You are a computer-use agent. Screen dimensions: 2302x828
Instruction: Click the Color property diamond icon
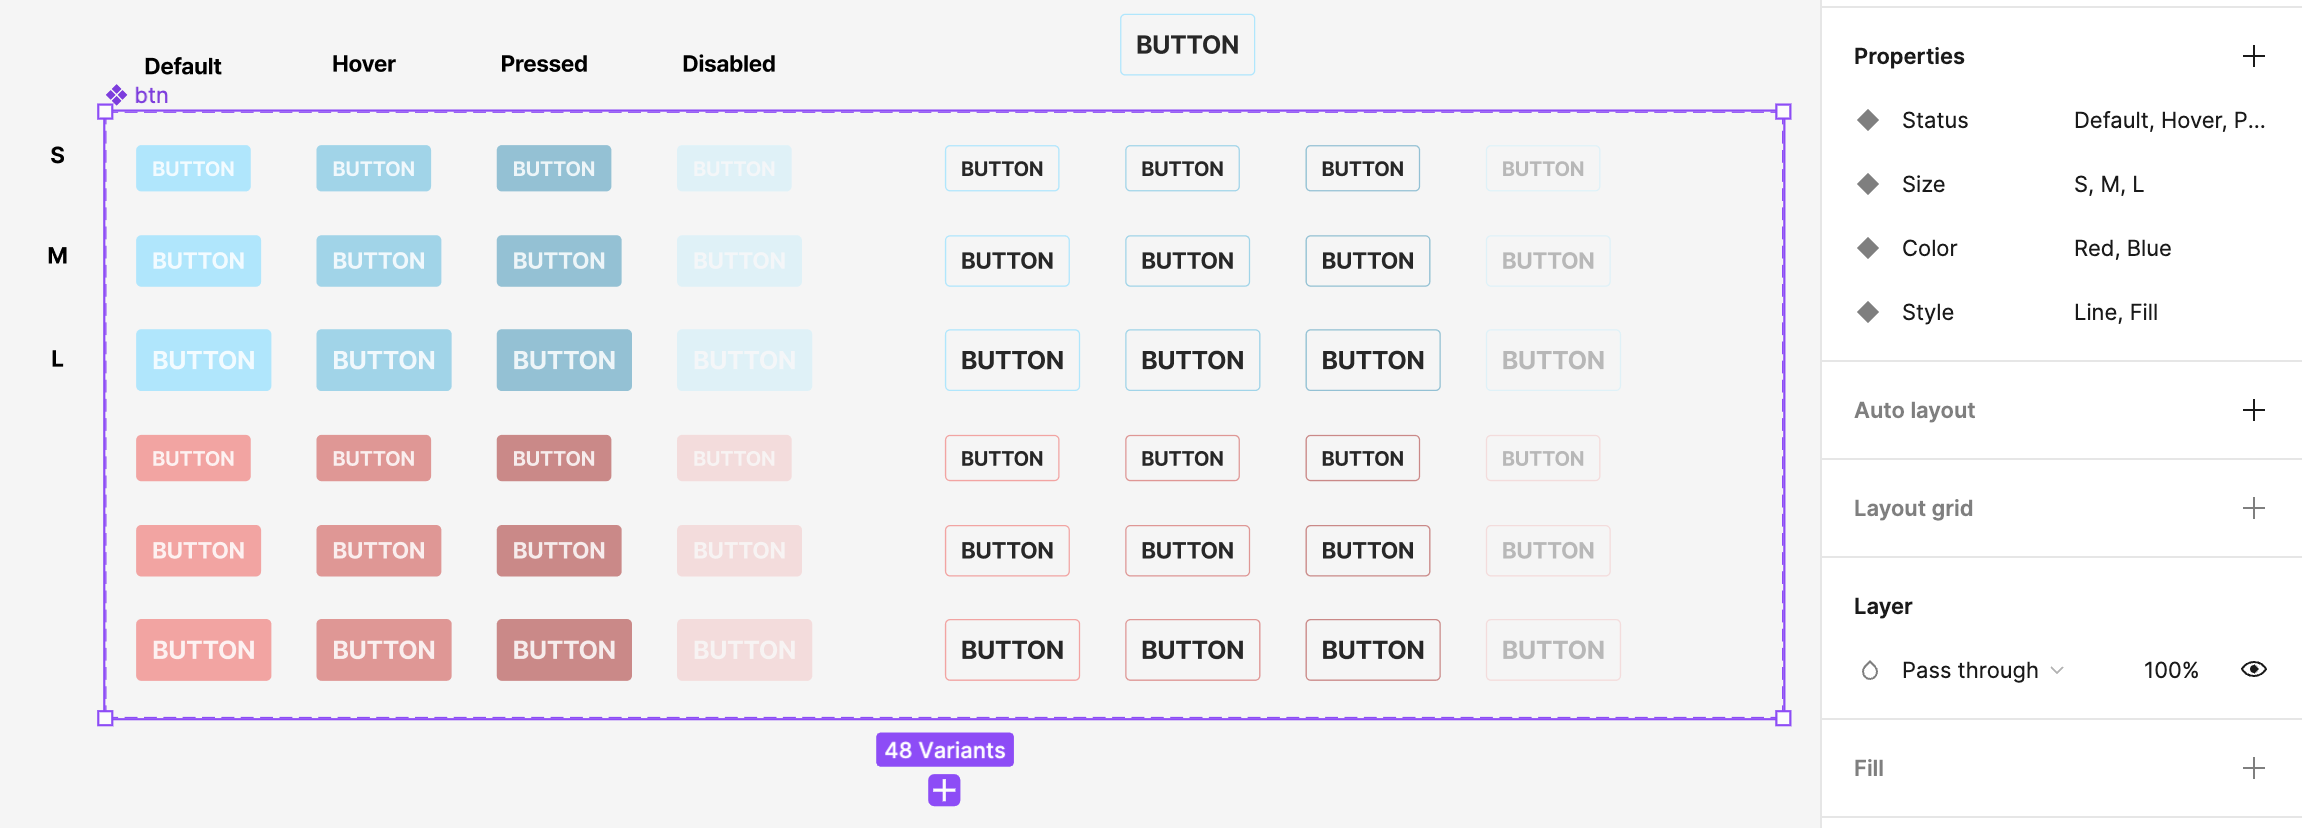(1867, 248)
